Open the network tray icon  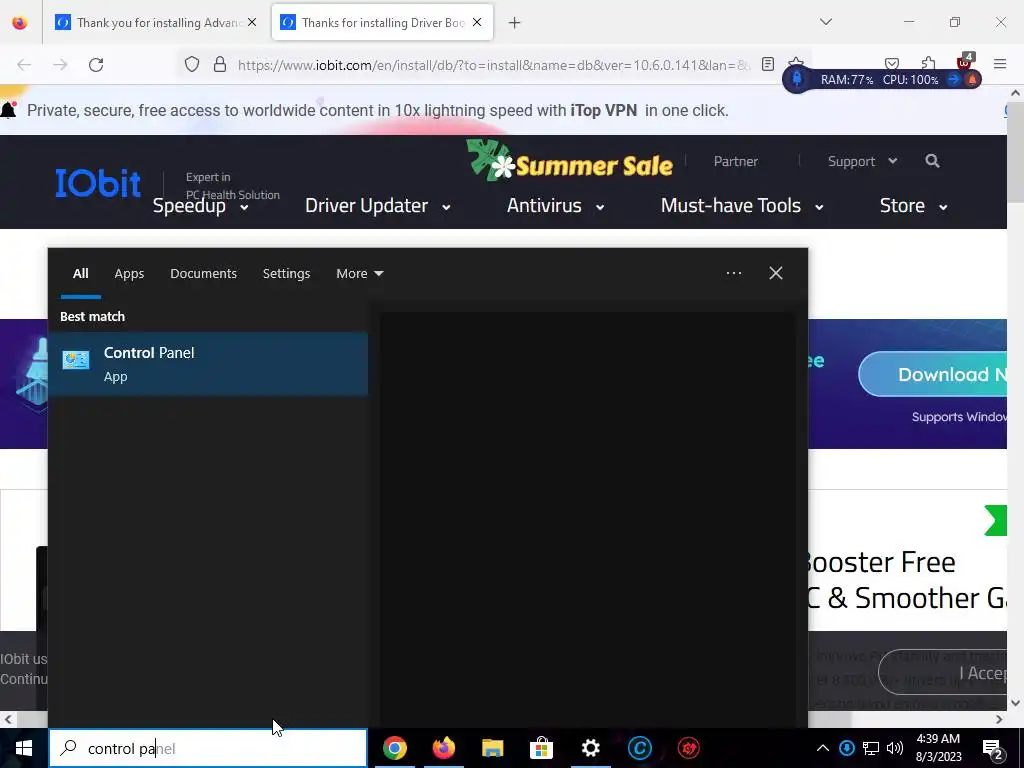coord(871,748)
